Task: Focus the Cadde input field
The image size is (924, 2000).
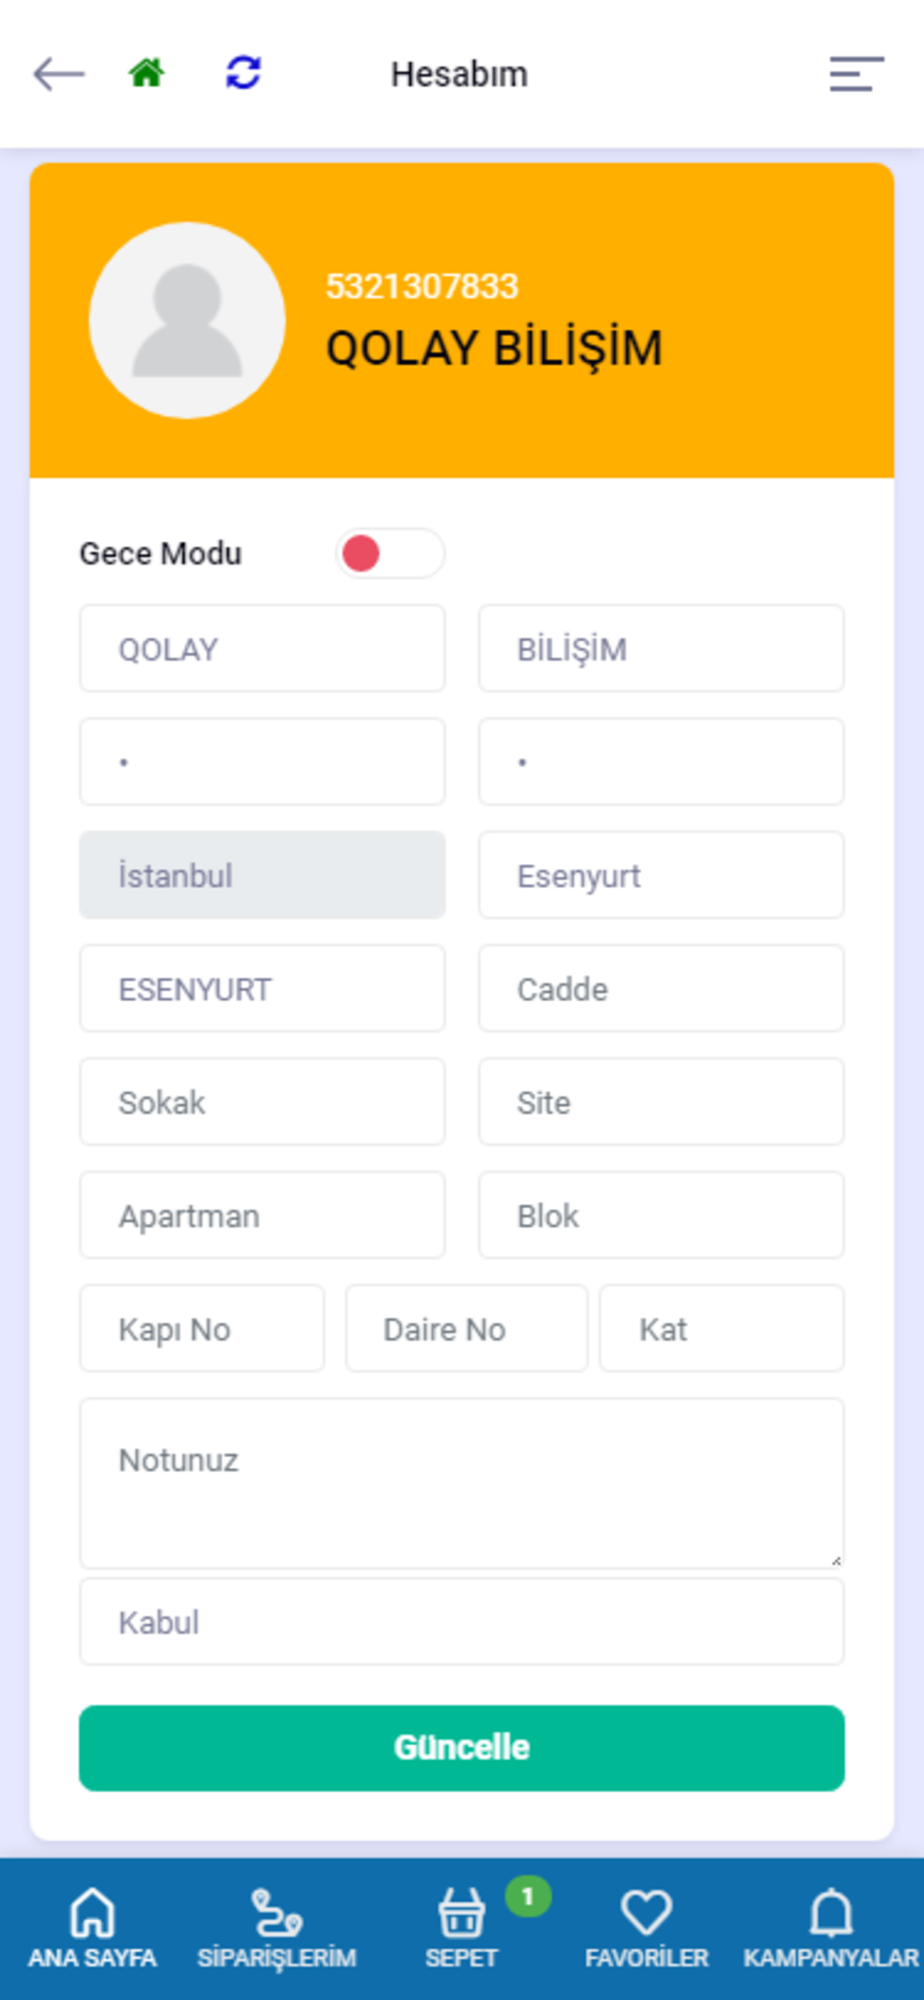Action: [661, 989]
